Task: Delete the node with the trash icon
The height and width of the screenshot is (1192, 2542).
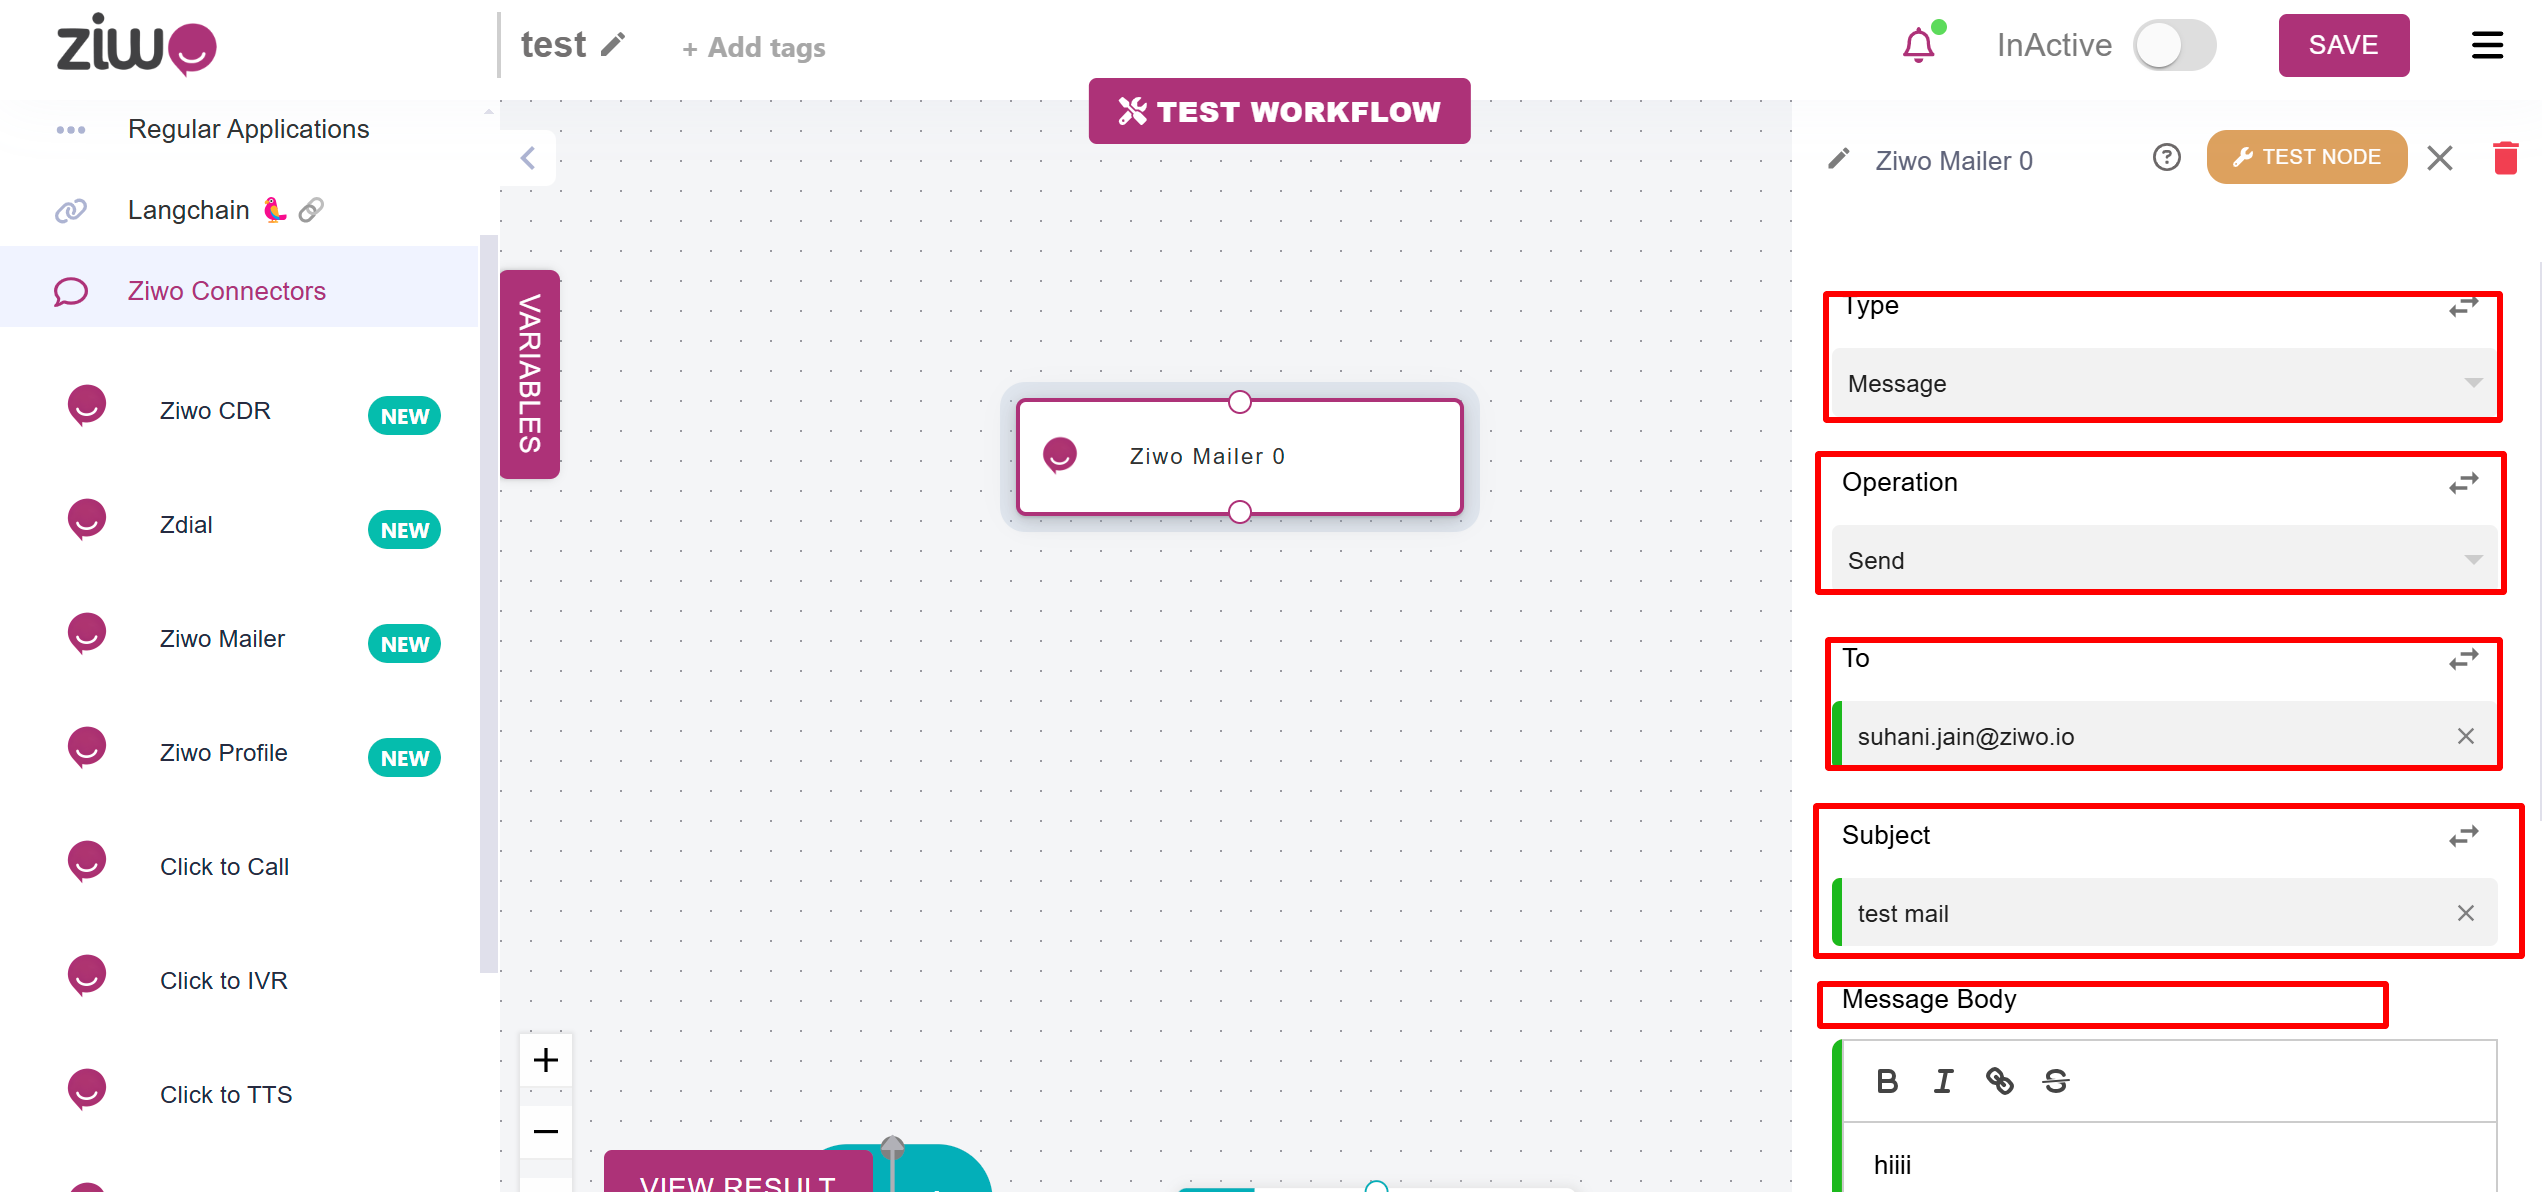Action: coord(2505,158)
